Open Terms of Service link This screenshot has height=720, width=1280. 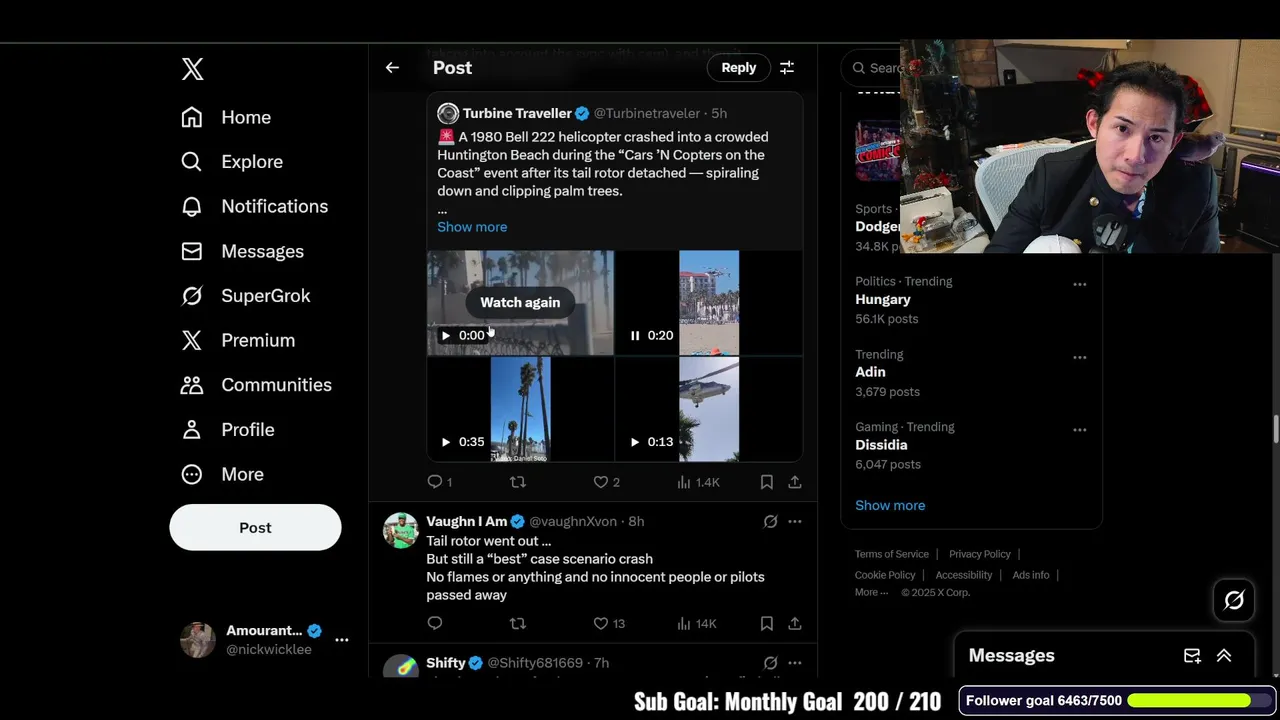892,554
